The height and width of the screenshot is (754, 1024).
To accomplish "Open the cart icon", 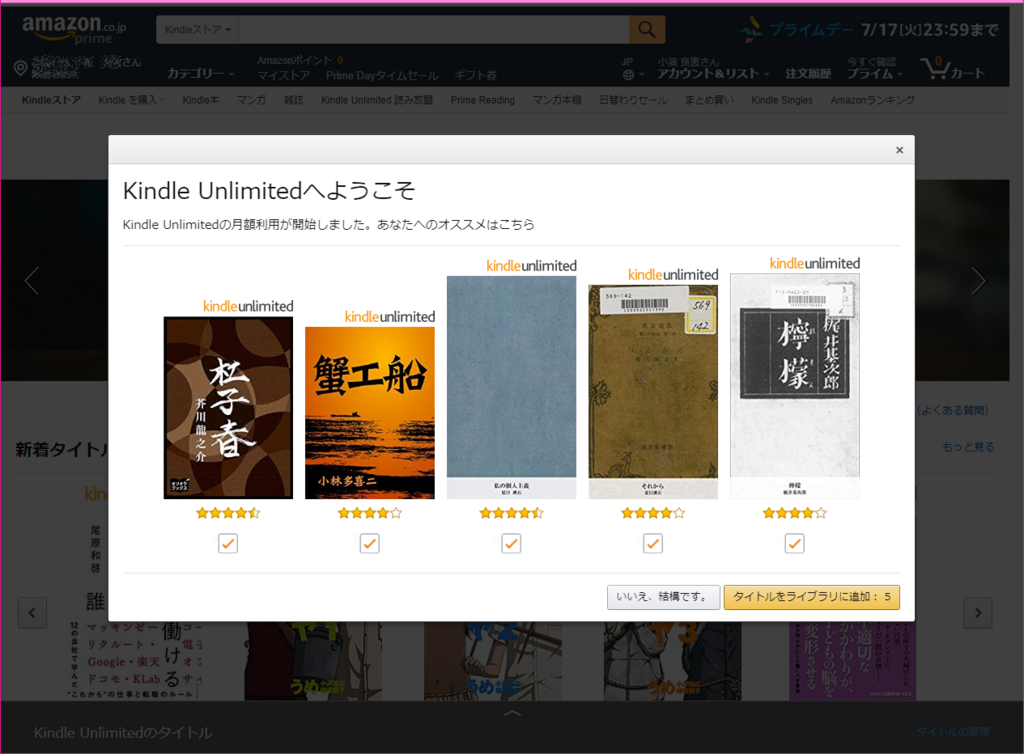I will (x=953, y=68).
